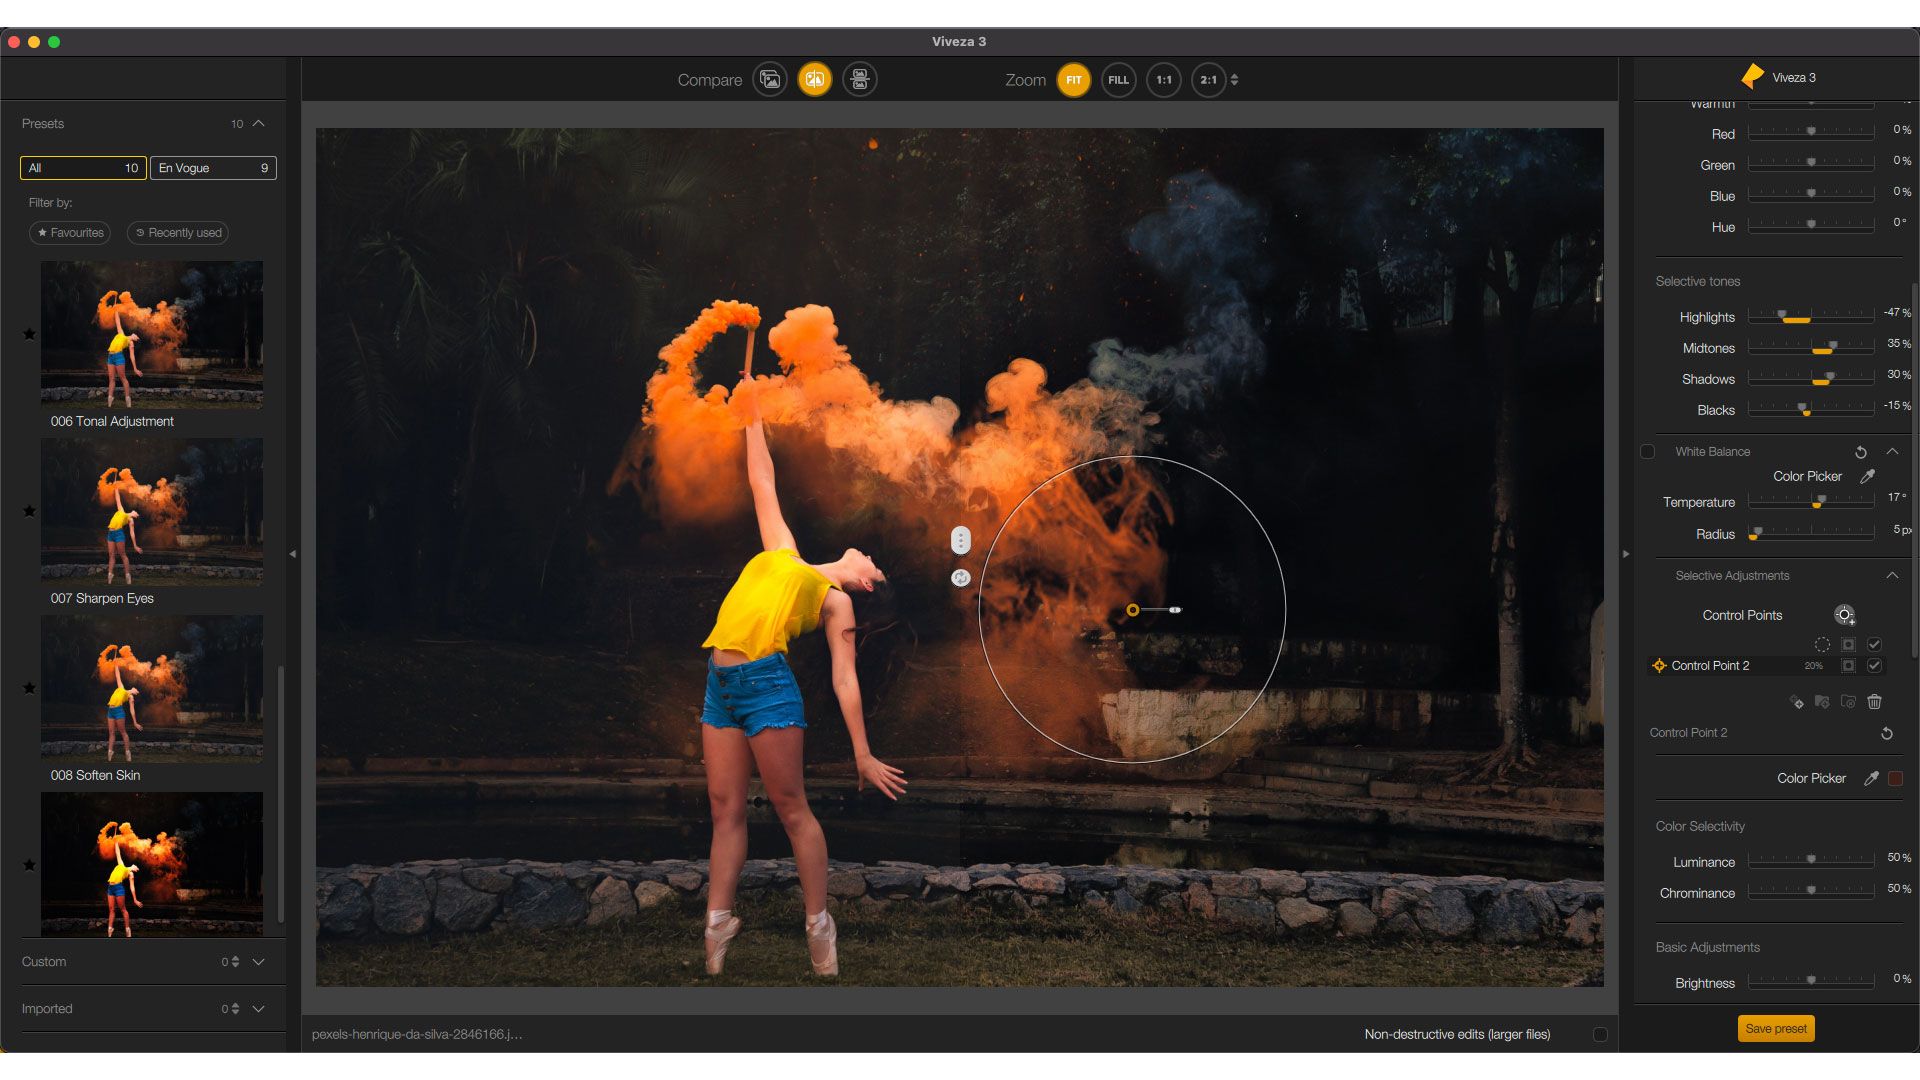Select the single image compare mode

coord(770,80)
